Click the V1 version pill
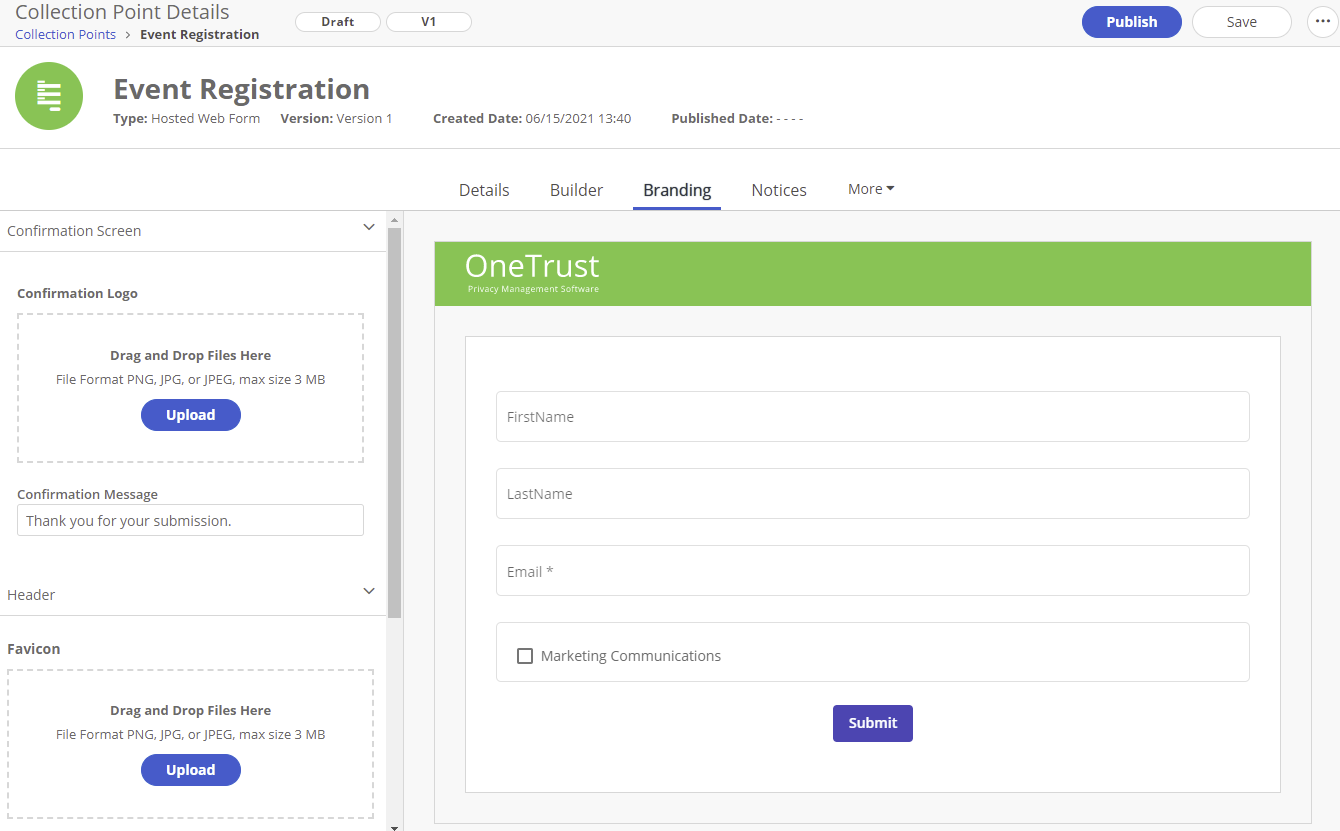 pyautogui.click(x=428, y=21)
